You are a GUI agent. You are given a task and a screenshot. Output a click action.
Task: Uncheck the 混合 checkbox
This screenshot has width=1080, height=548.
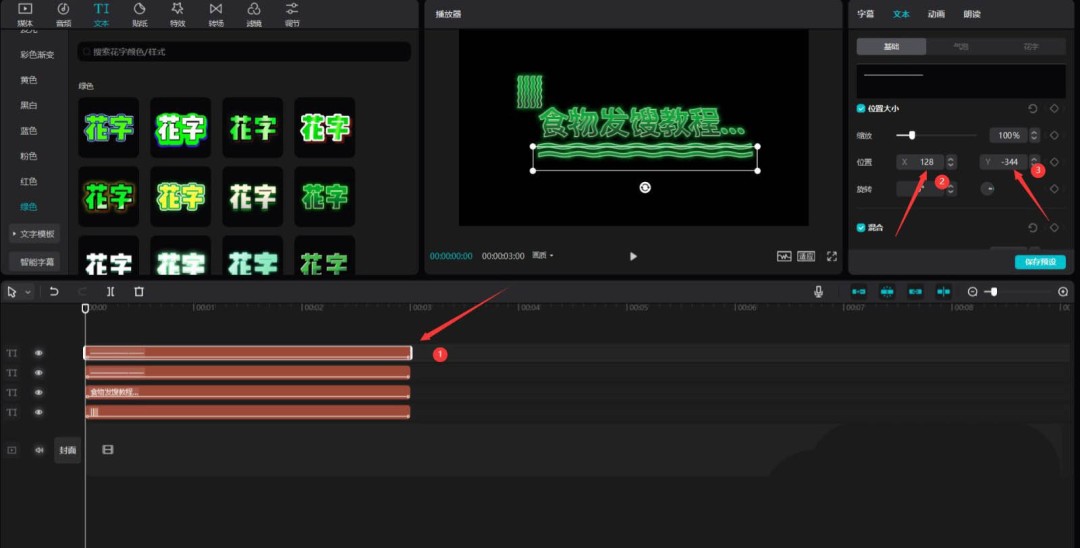point(861,227)
